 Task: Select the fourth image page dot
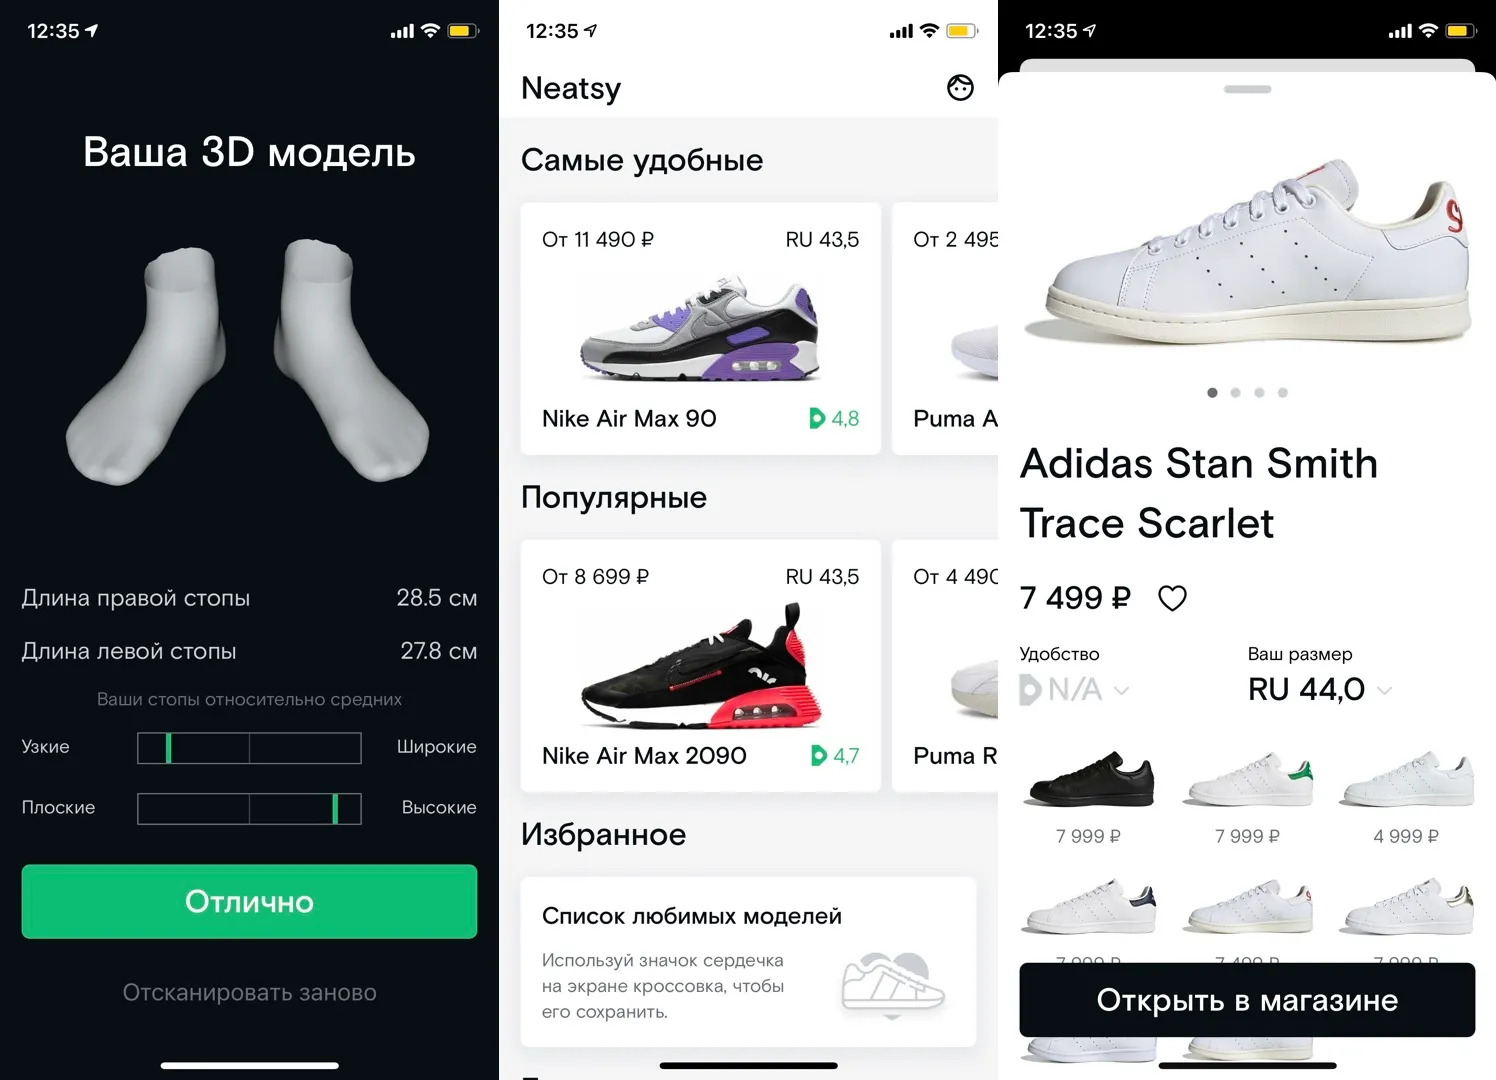(1283, 393)
